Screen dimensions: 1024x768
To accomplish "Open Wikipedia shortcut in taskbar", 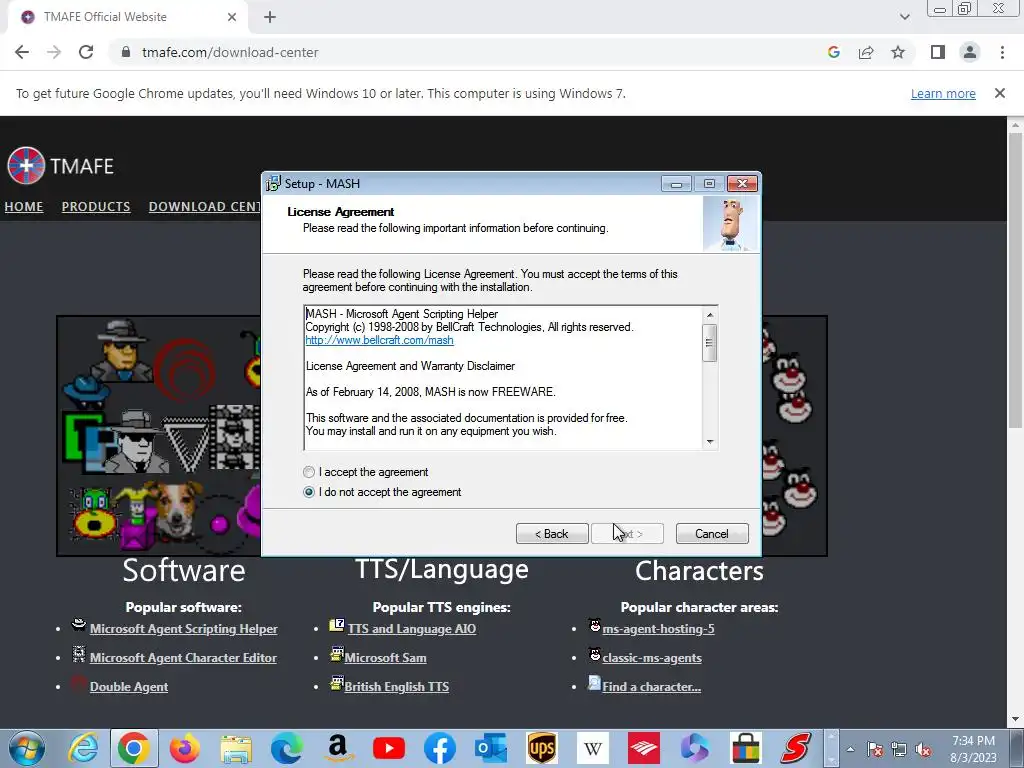I will 592,748.
